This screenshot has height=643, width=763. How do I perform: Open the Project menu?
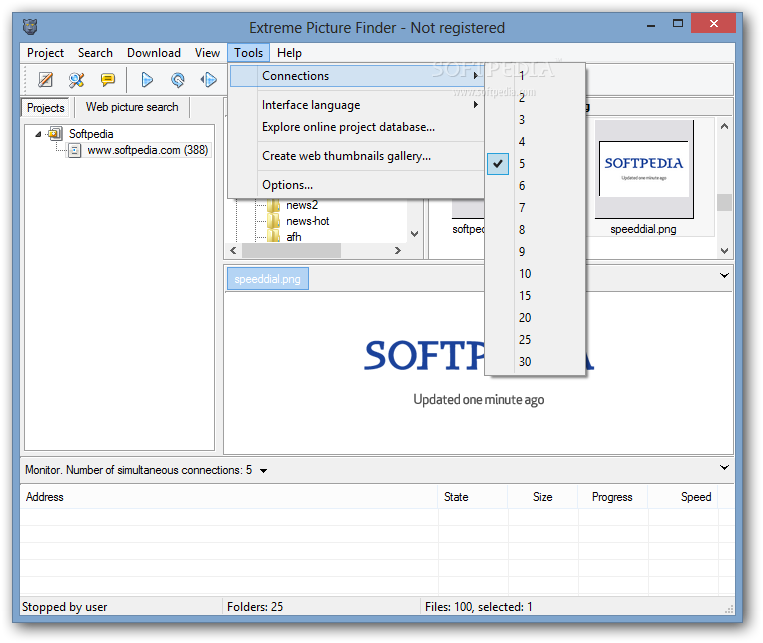pyautogui.click(x=45, y=53)
